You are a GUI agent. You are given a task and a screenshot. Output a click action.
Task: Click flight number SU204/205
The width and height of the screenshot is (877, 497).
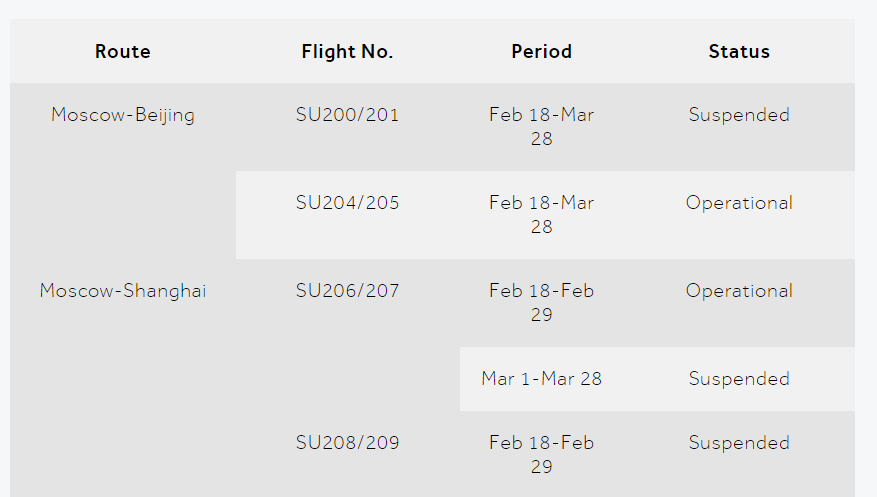click(x=347, y=202)
